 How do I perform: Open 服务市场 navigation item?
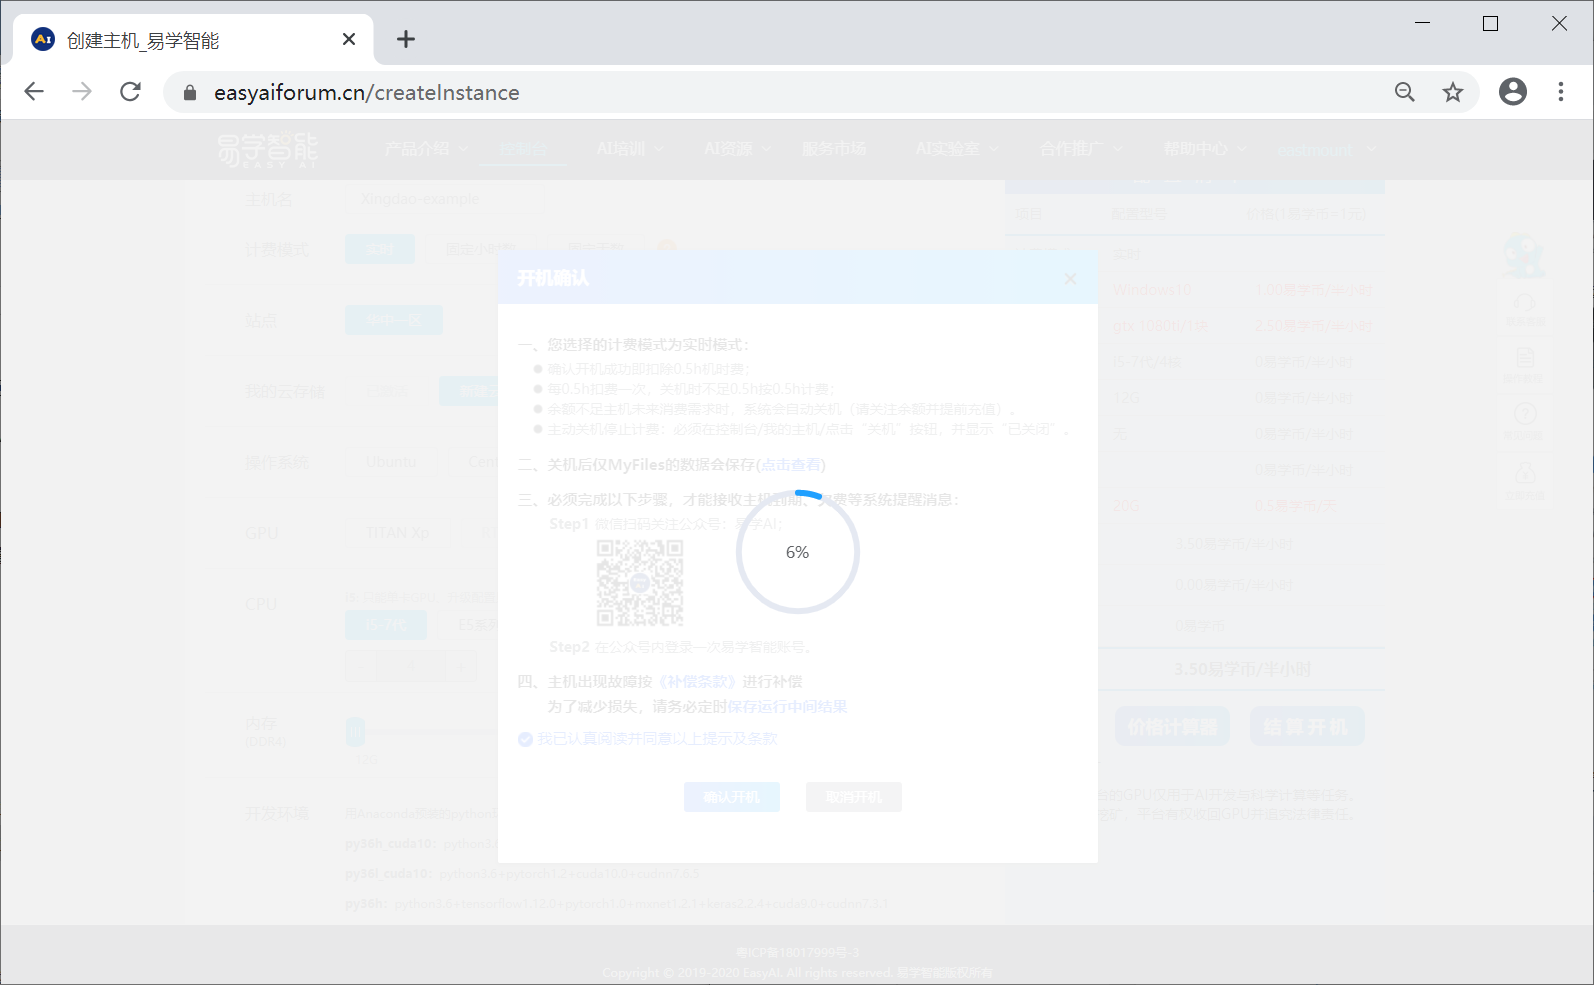834,149
